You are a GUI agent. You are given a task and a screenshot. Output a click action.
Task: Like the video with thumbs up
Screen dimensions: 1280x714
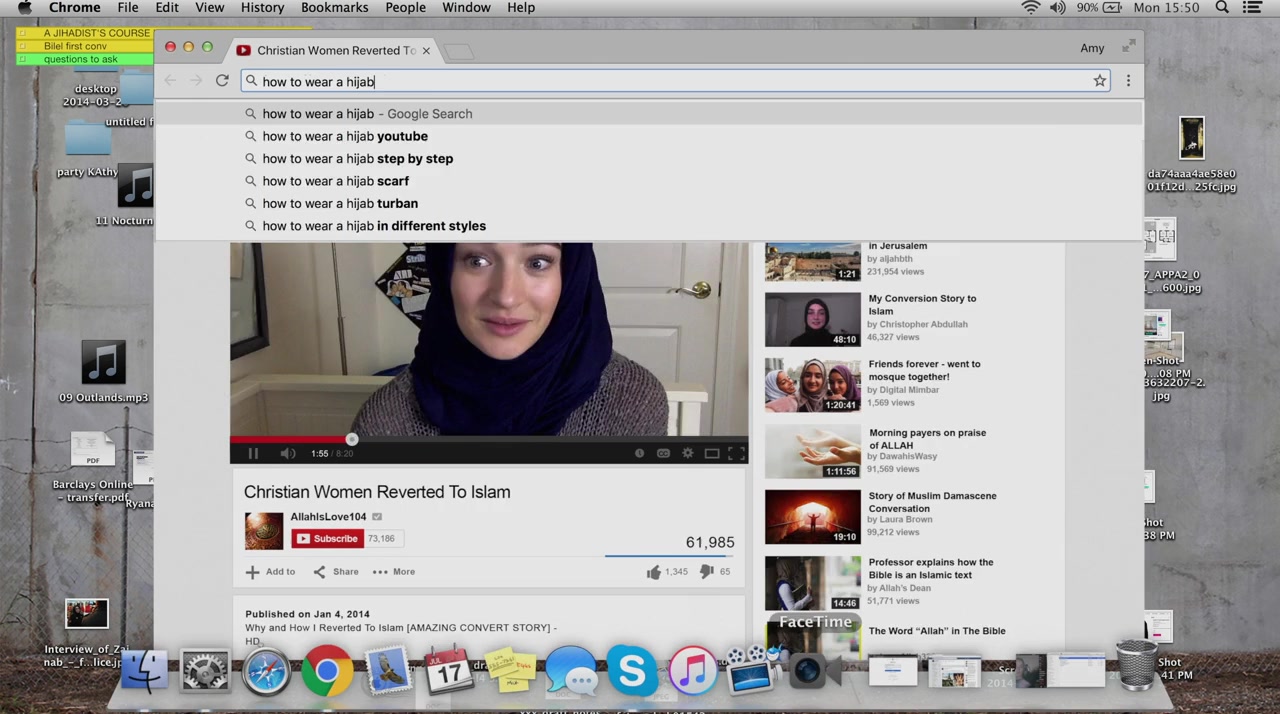click(654, 572)
